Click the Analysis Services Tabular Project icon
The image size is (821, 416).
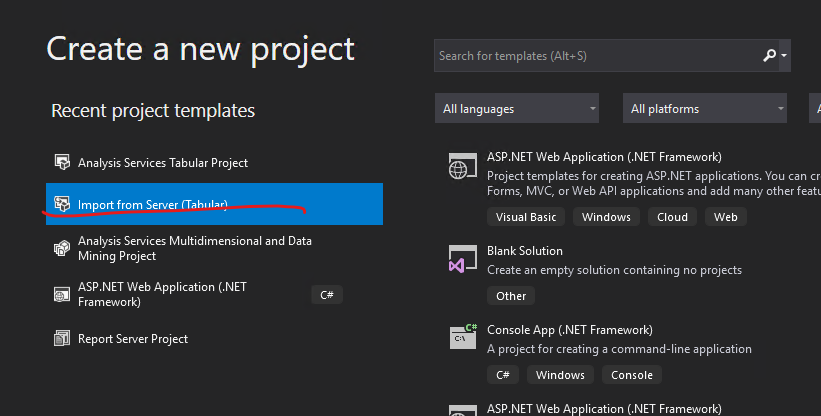[62, 162]
